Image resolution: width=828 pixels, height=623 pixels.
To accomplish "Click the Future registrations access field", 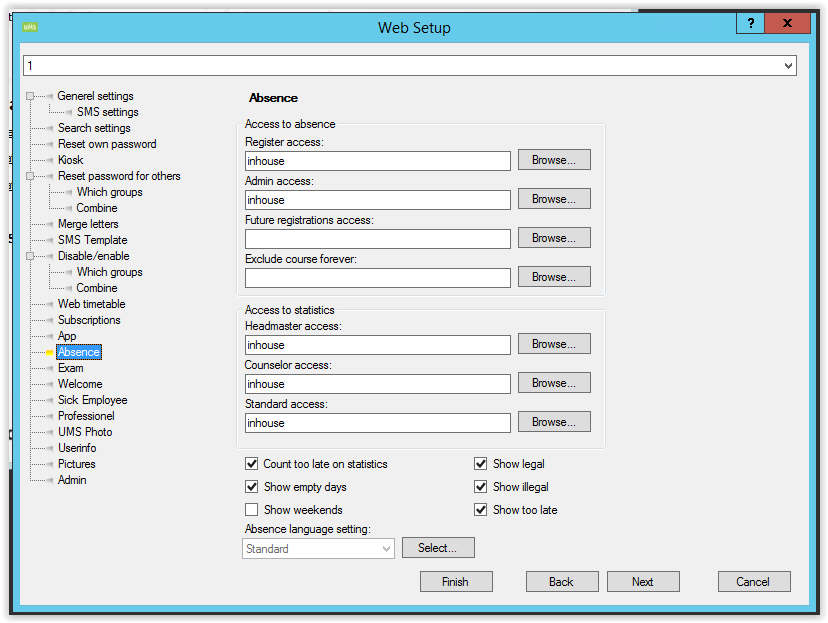I will [377, 239].
